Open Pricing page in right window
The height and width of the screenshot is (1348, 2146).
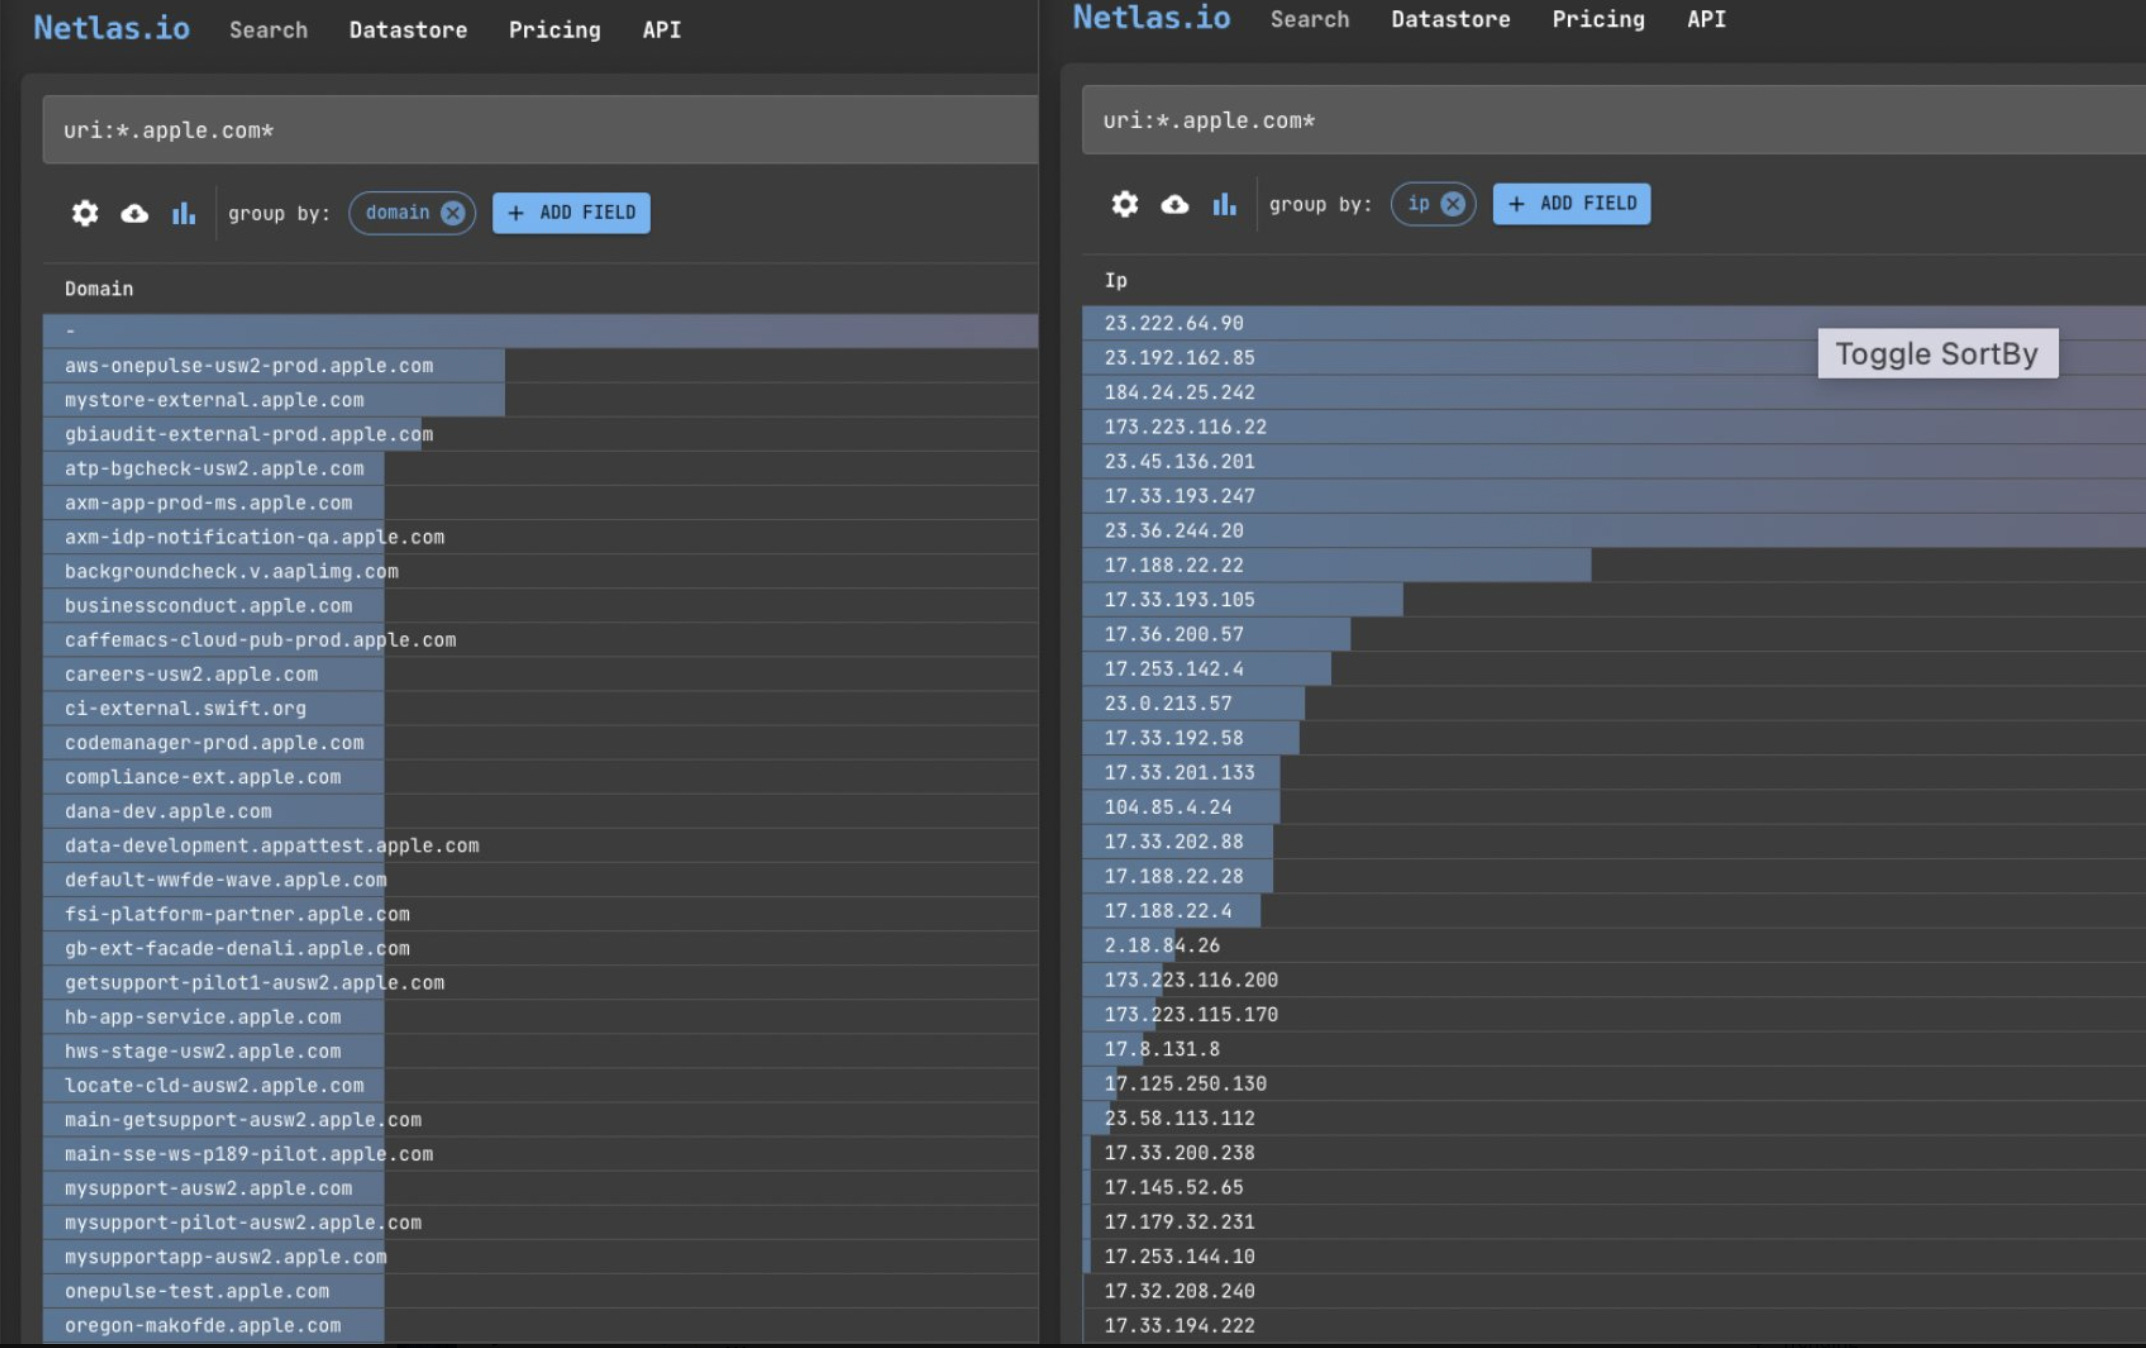coord(1598,20)
